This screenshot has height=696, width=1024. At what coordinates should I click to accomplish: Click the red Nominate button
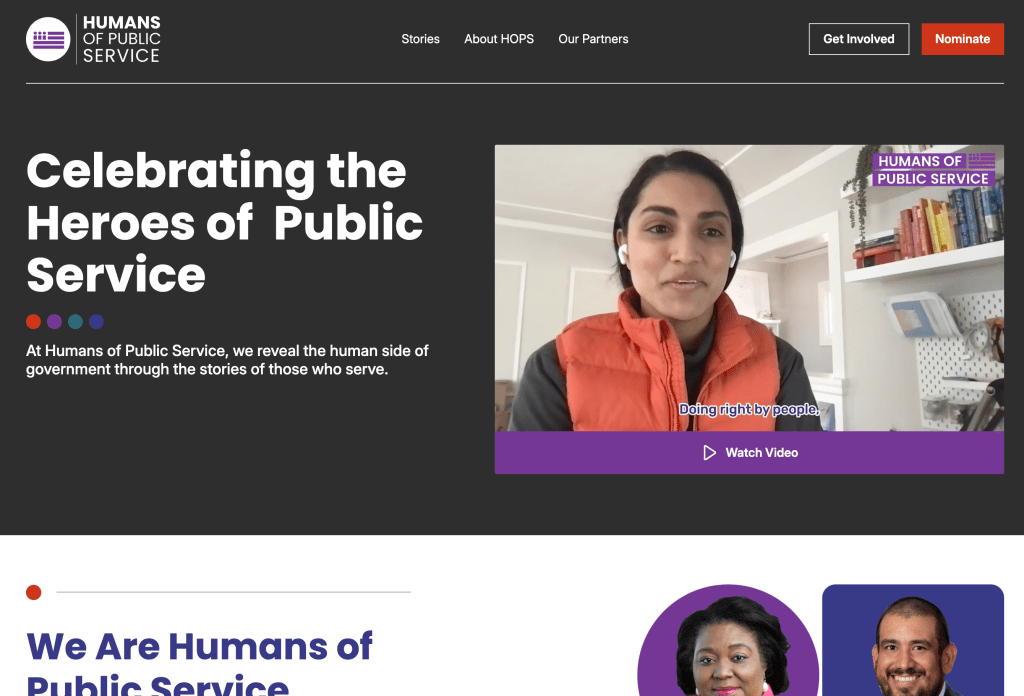(963, 39)
